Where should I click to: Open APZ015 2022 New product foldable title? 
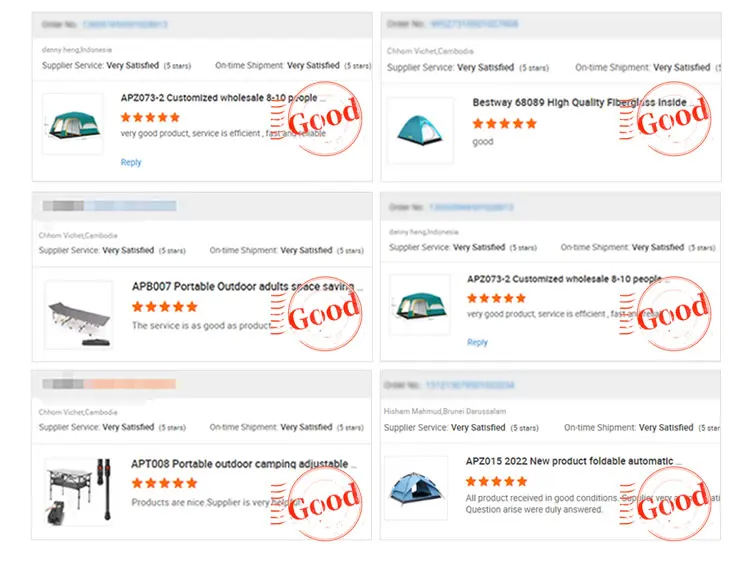[572, 461]
